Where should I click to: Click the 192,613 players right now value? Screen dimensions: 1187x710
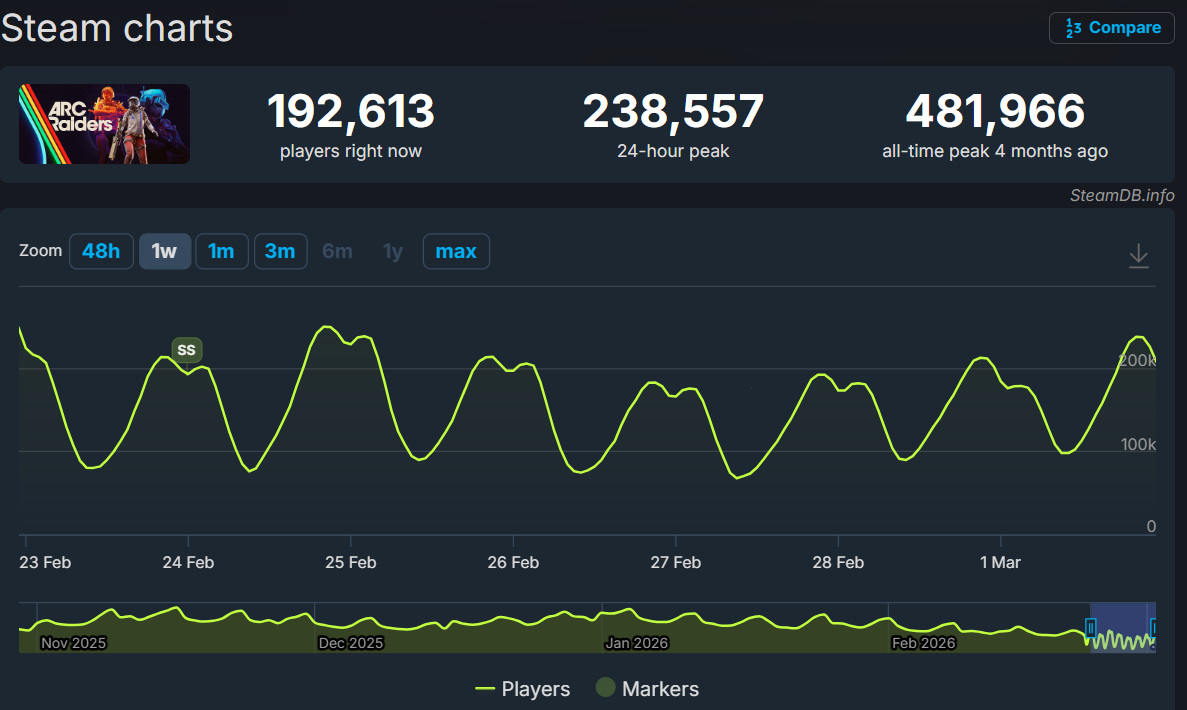(x=350, y=111)
